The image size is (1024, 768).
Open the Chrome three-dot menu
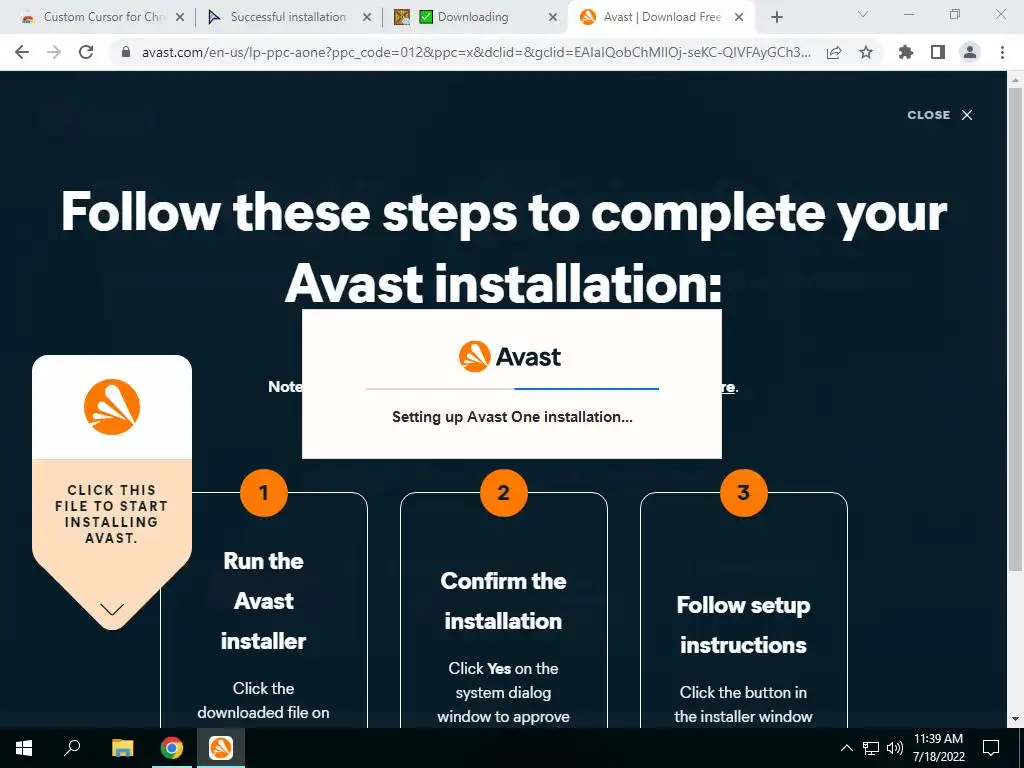[x=1002, y=52]
